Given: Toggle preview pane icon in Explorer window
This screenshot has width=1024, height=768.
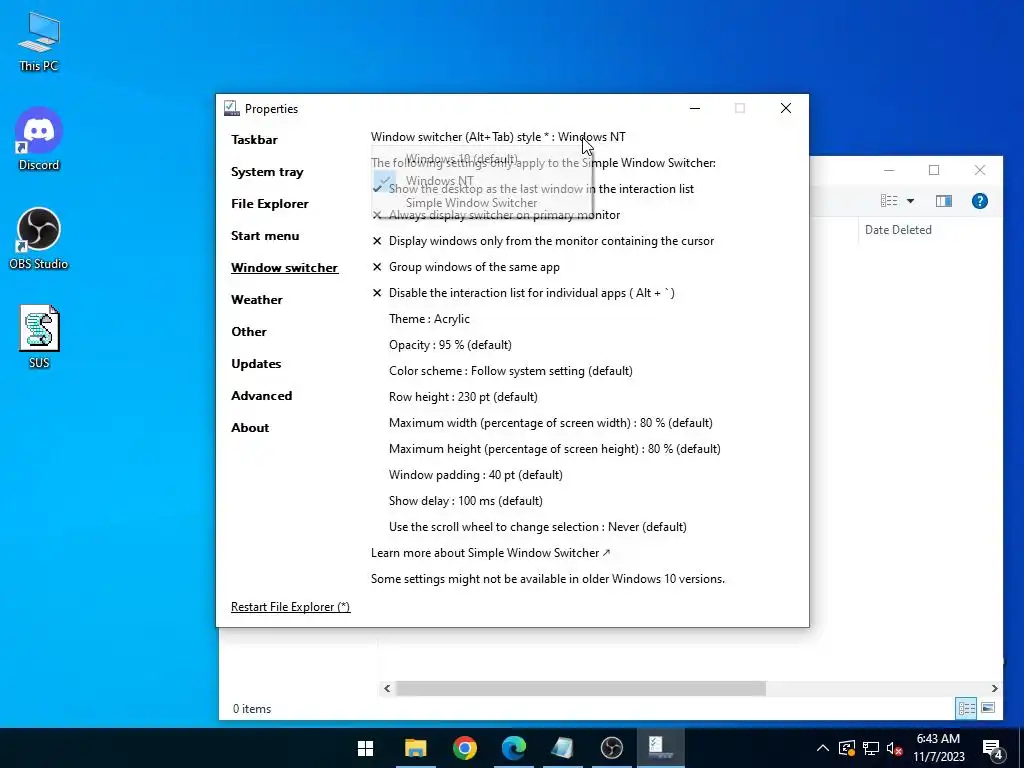Looking at the screenshot, I should [x=944, y=201].
